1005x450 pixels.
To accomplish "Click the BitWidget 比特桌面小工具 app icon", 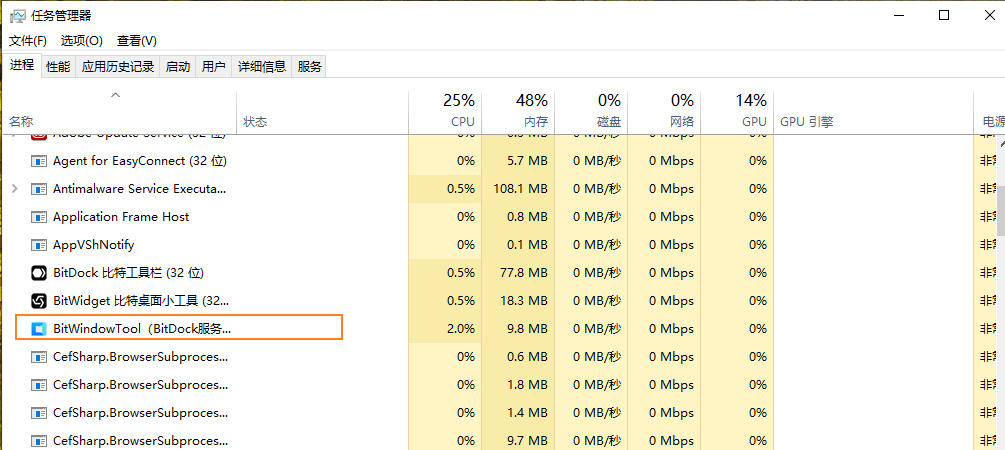I will coord(39,301).
